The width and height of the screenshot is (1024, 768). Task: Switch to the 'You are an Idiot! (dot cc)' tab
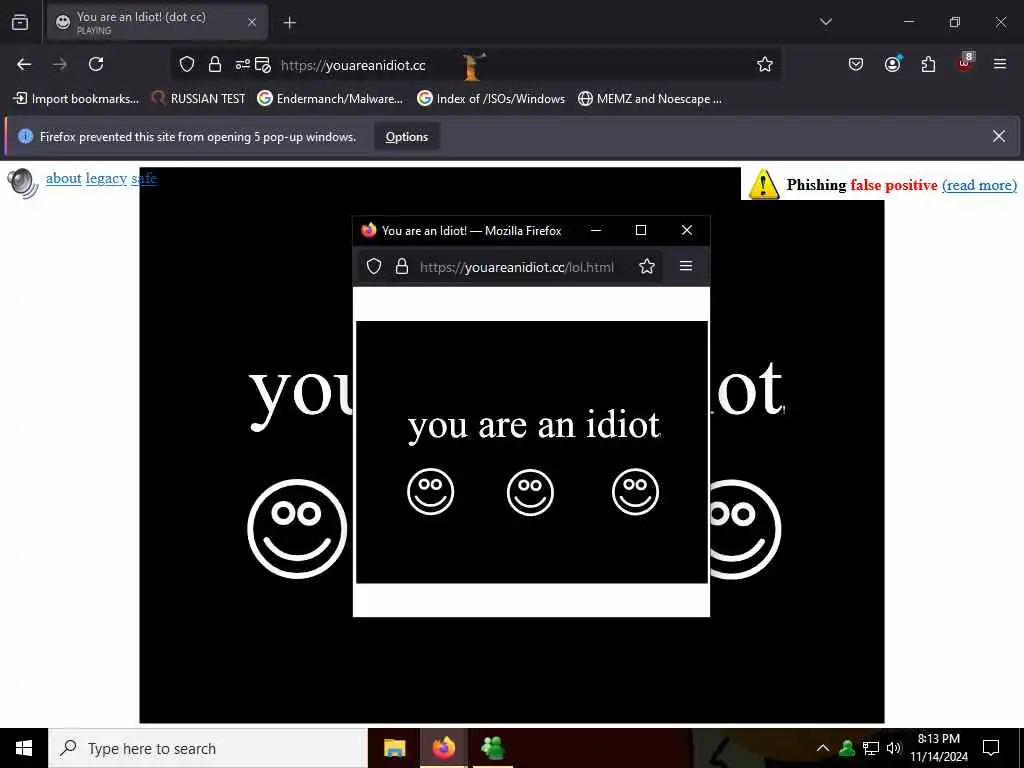[x=157, y=22]
